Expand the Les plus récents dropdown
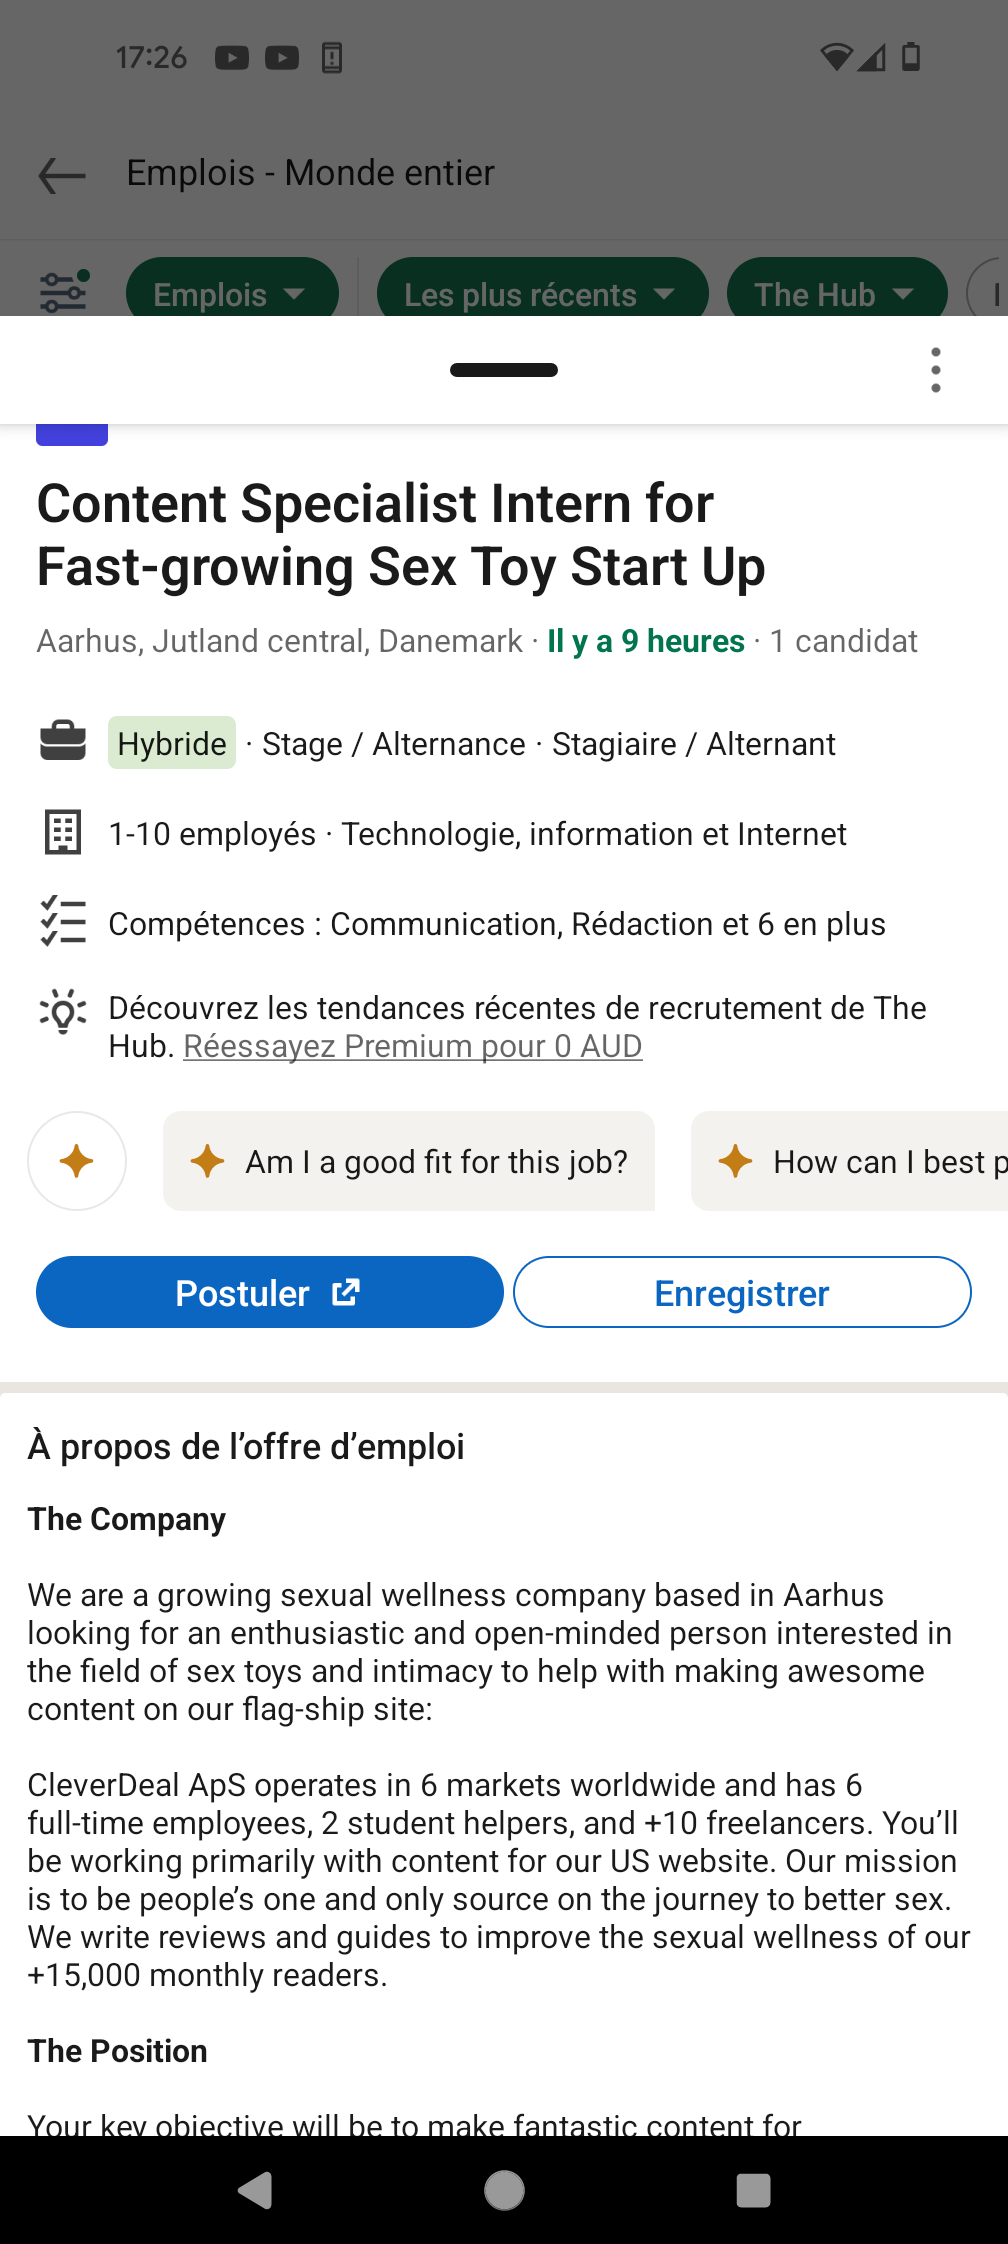Viewport: 1008px width, 2244px height. click(542, 293)
